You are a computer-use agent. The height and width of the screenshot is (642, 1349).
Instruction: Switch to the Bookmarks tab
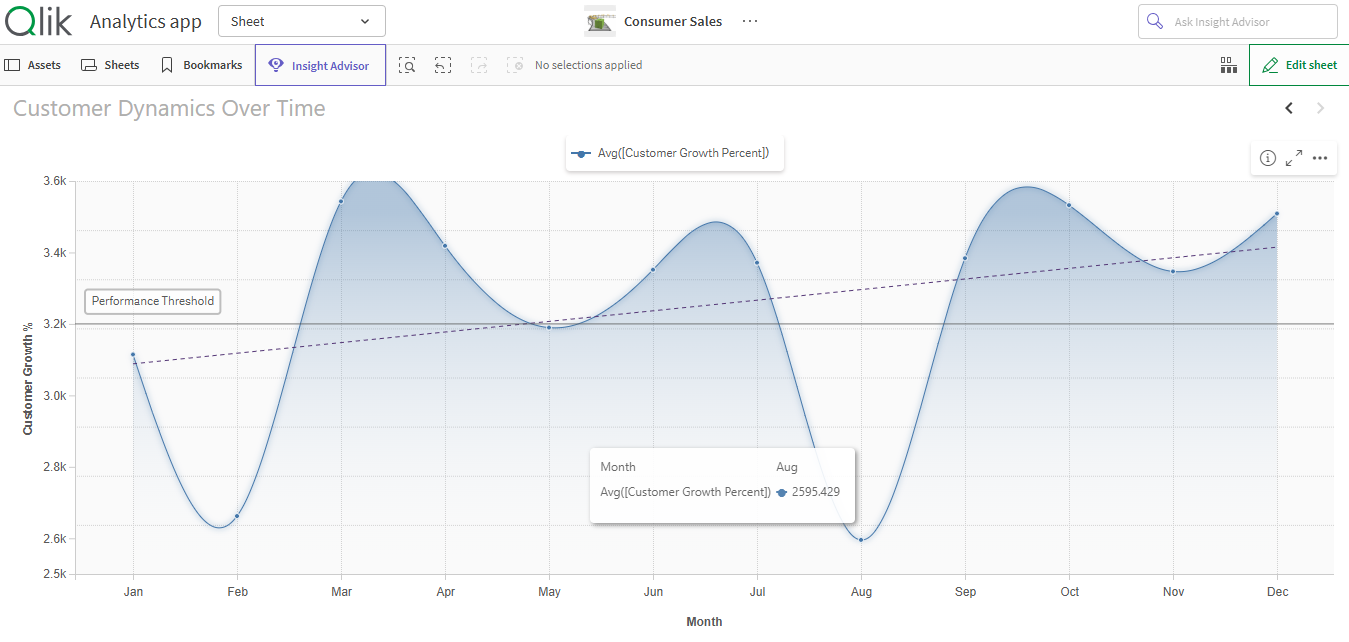coord(200,64)
